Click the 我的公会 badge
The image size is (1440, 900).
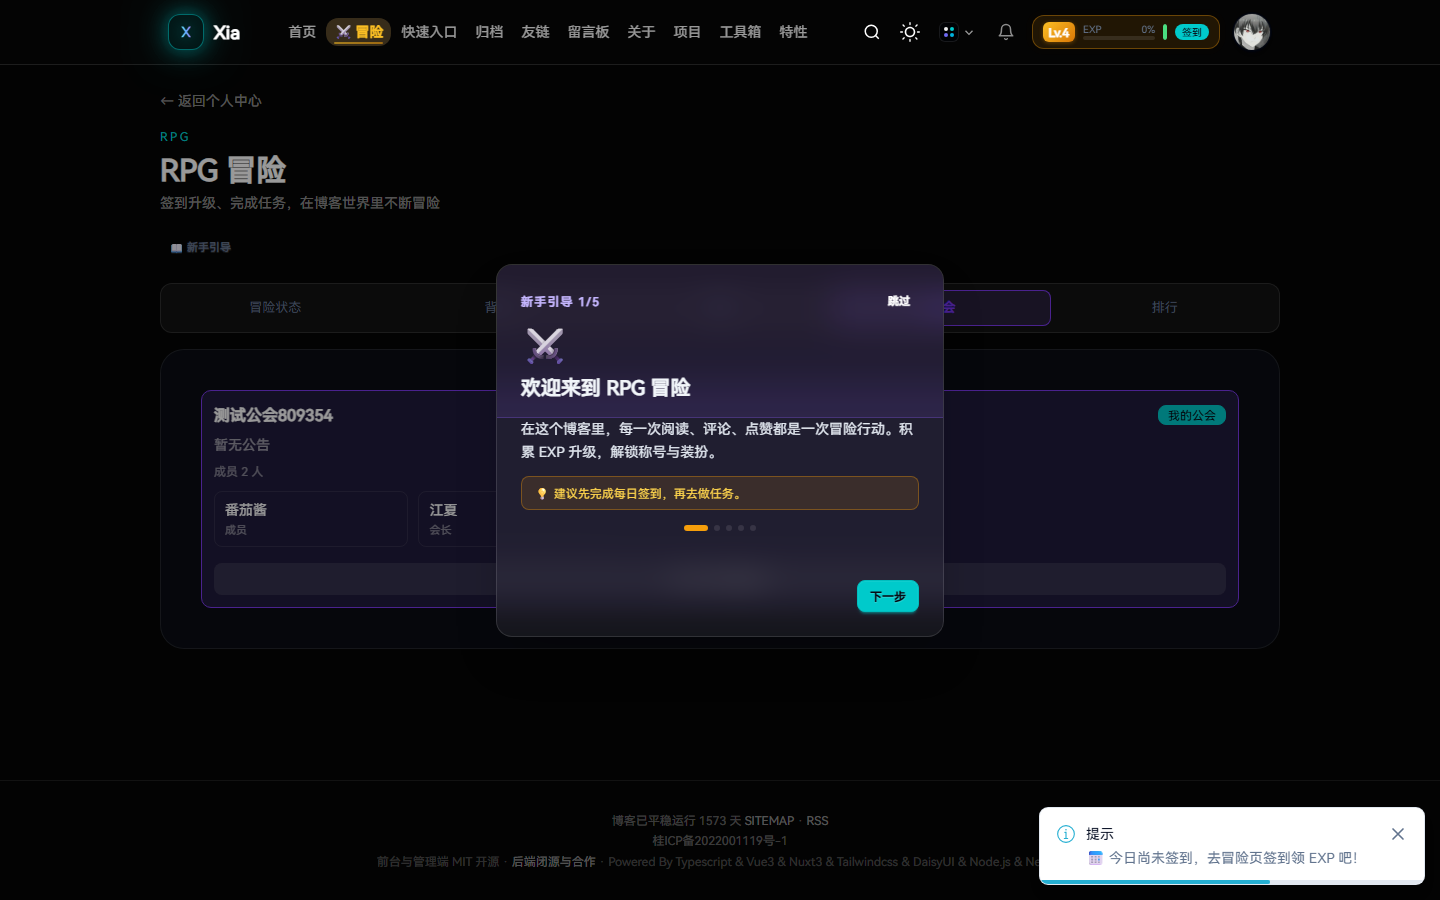click(x=1192, y=415)
